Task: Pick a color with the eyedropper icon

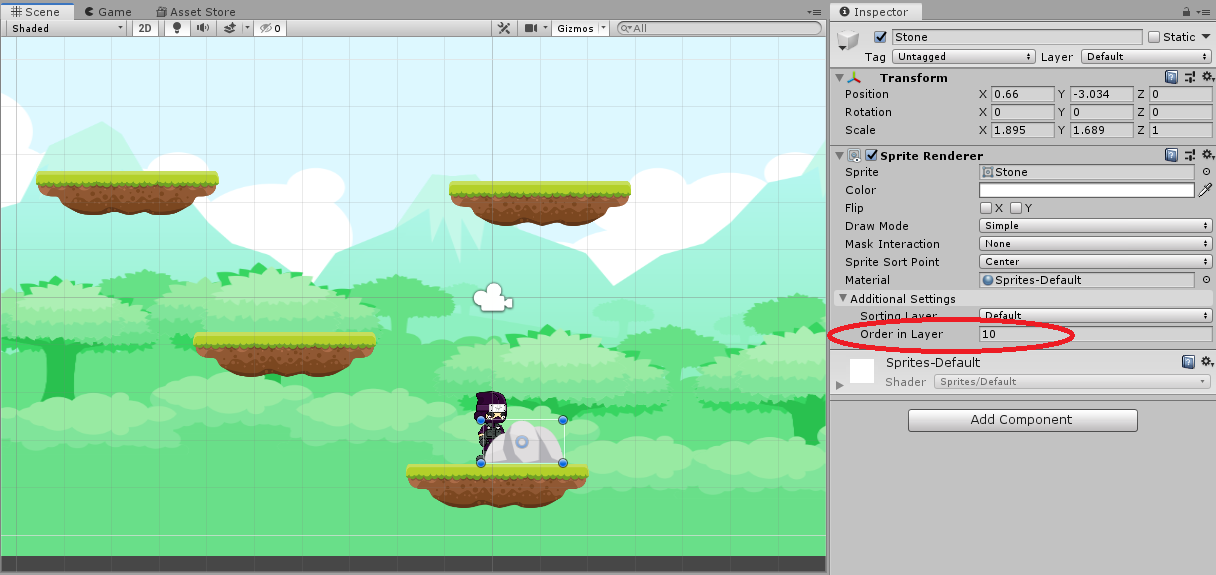Action: click(x=1205, y=190)
